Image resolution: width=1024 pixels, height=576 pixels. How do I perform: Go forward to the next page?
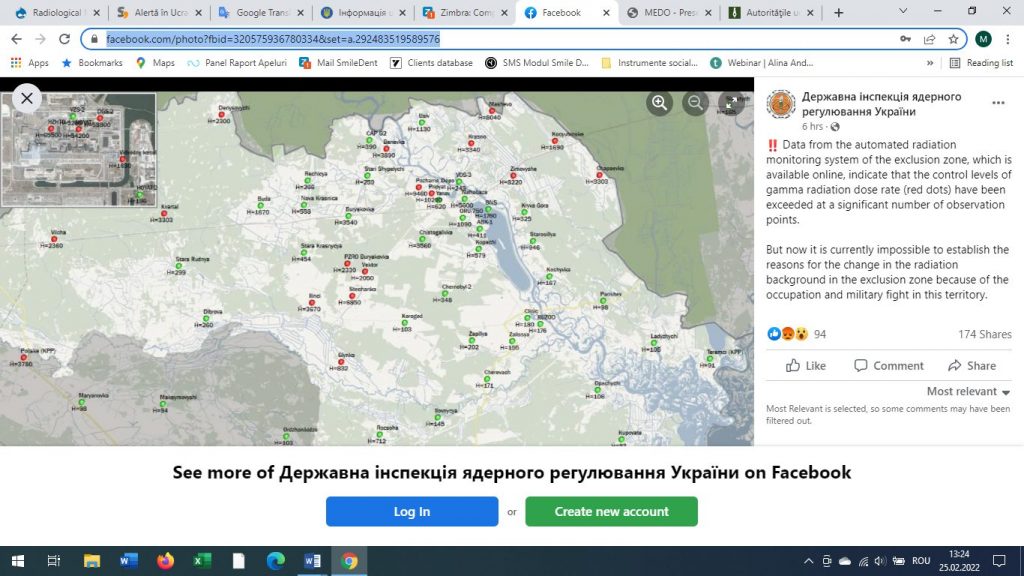(x=40, y=39)
